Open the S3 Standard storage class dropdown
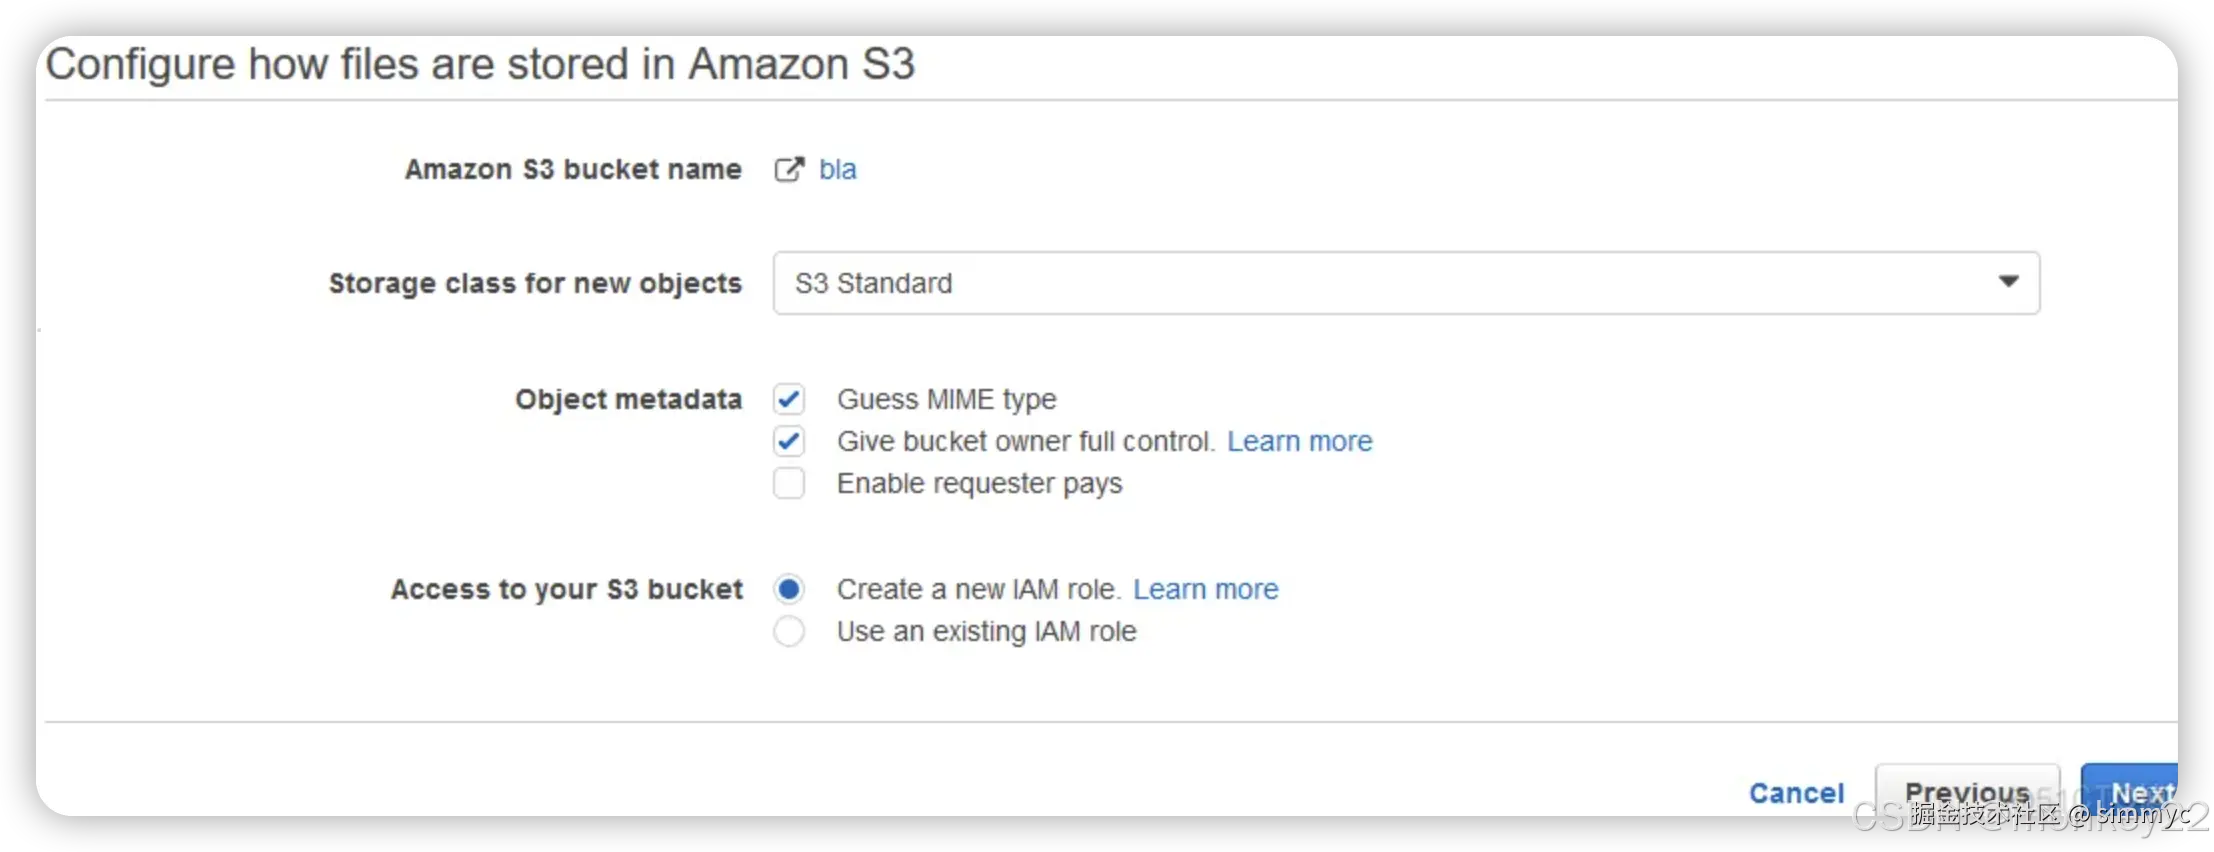Viewport: 2214px width, 852px height. tap(1400, 283)
